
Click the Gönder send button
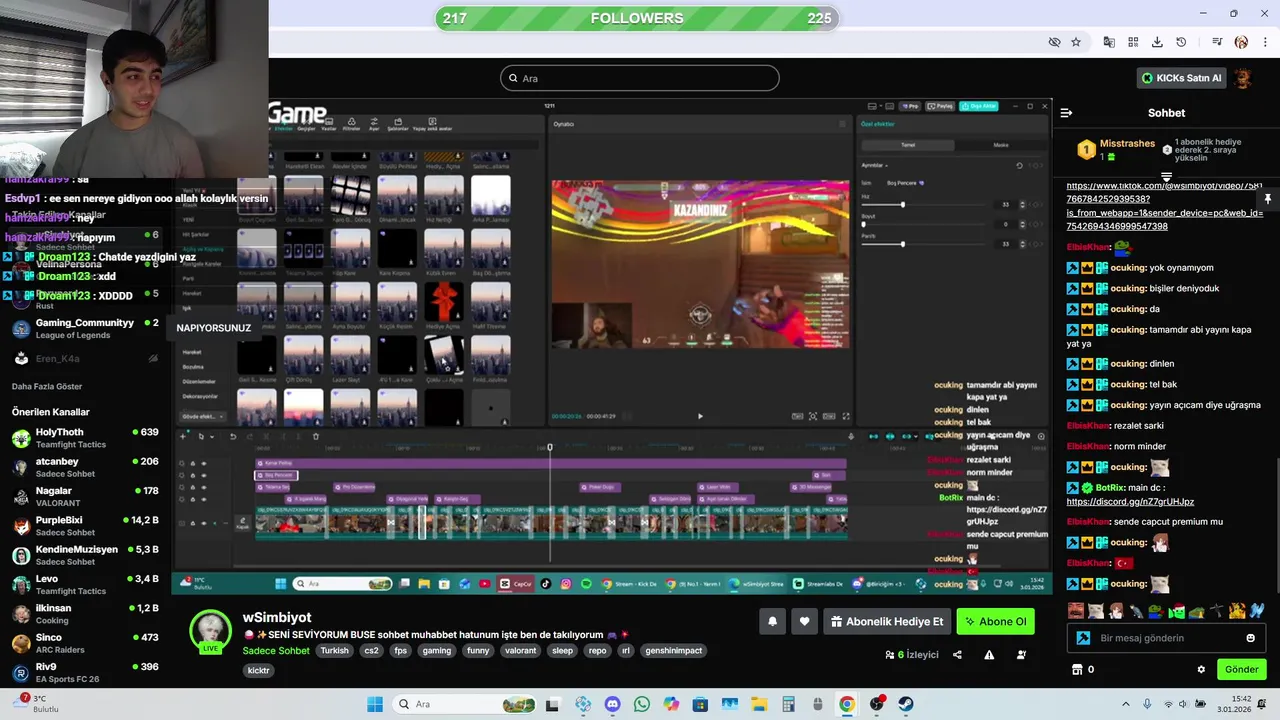[1241, 669]
